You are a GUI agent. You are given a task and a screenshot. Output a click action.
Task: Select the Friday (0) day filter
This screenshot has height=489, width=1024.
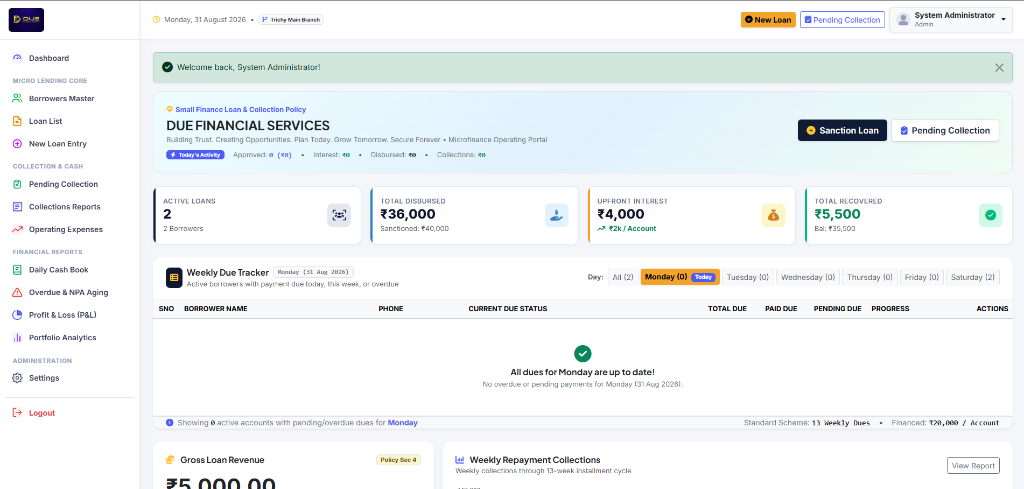(x=922, y=277)
